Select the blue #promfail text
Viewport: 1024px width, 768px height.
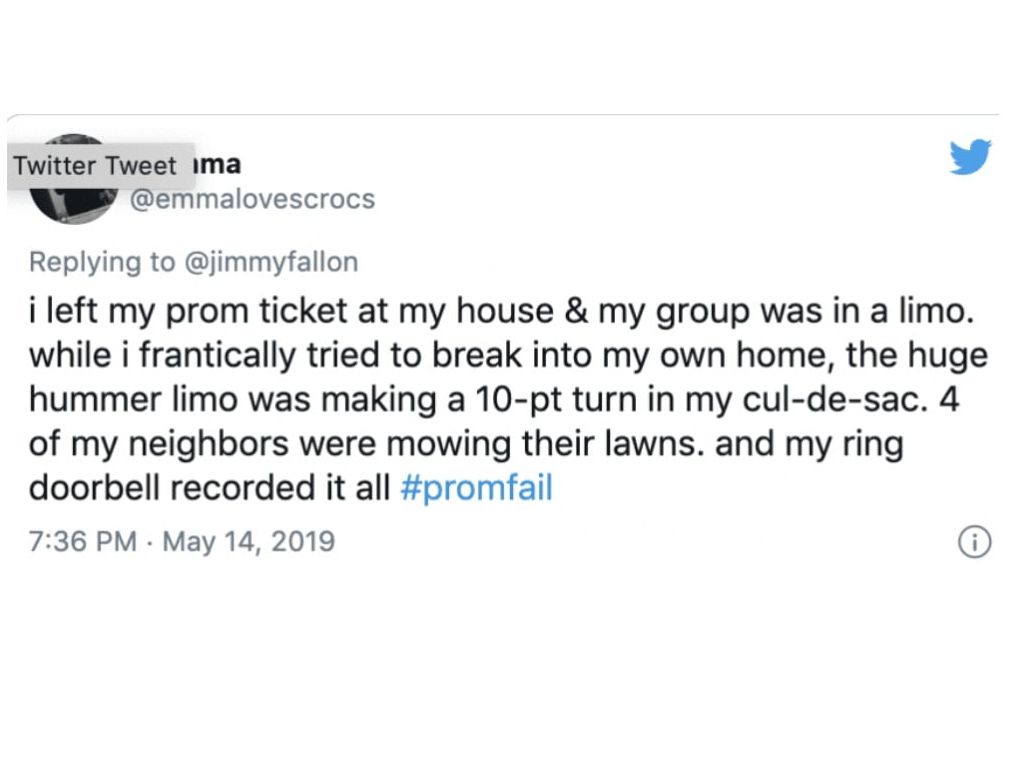pyautogui.click(x=476, y=487)
